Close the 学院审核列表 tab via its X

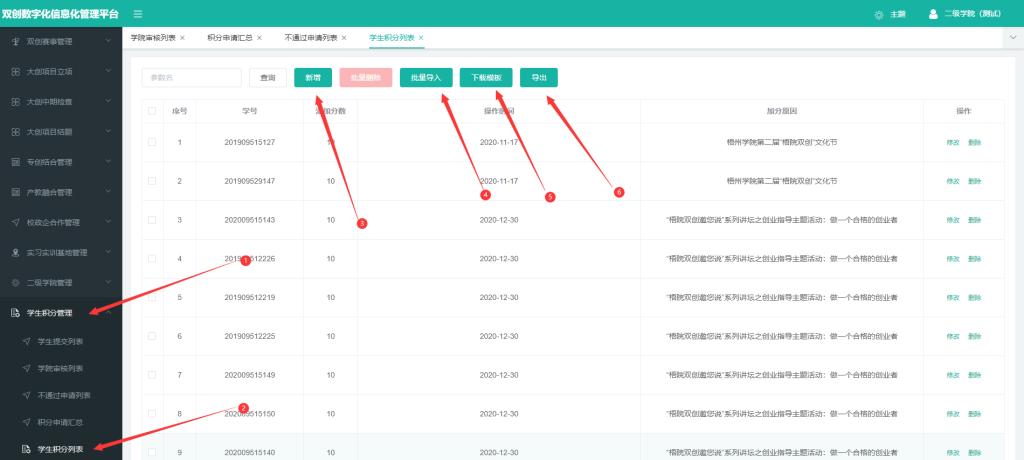[x=182, y=38]
